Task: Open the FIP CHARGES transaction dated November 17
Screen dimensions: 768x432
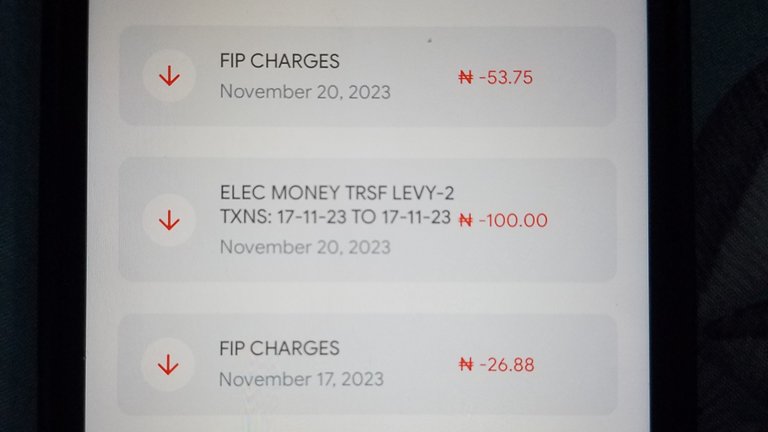Action: (367, 364)
